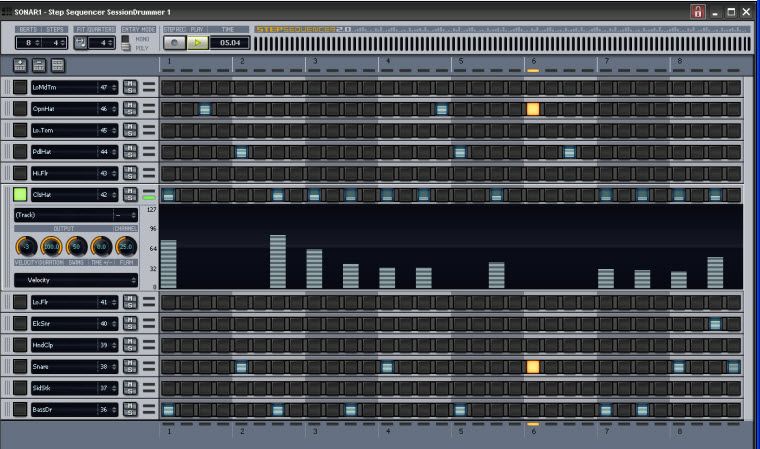Click beat 1 marker in top ruler
This screenshot has width=760, height=449.
tap(169, 61)
